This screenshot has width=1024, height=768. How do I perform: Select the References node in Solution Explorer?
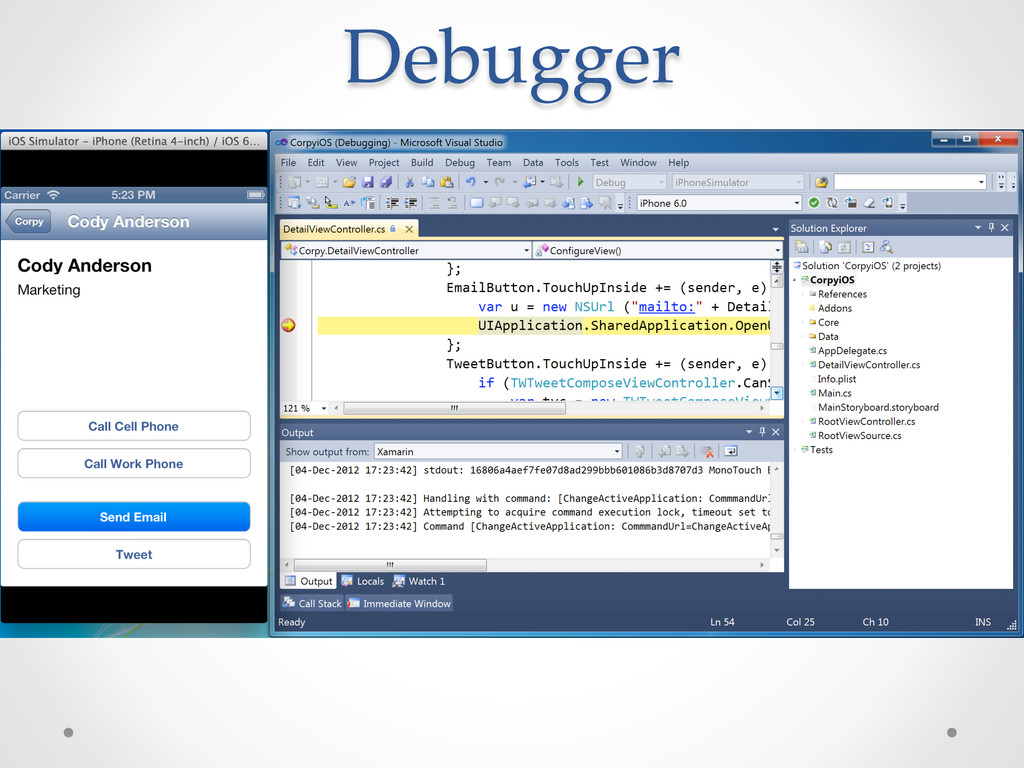click(x=842, y=295)
